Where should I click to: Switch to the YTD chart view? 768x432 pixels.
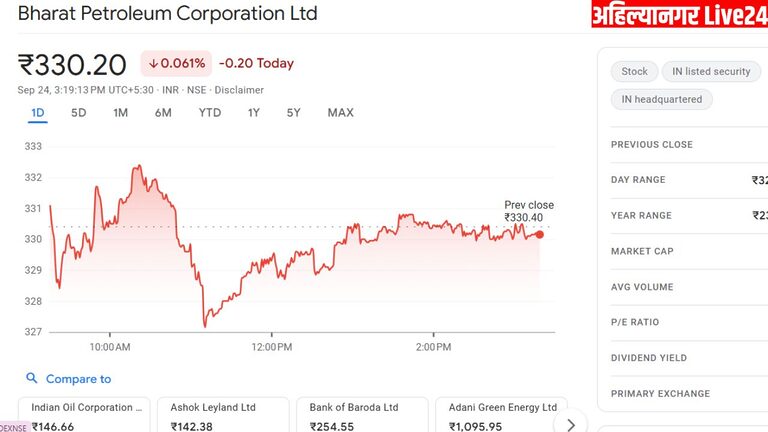(210, 113)
